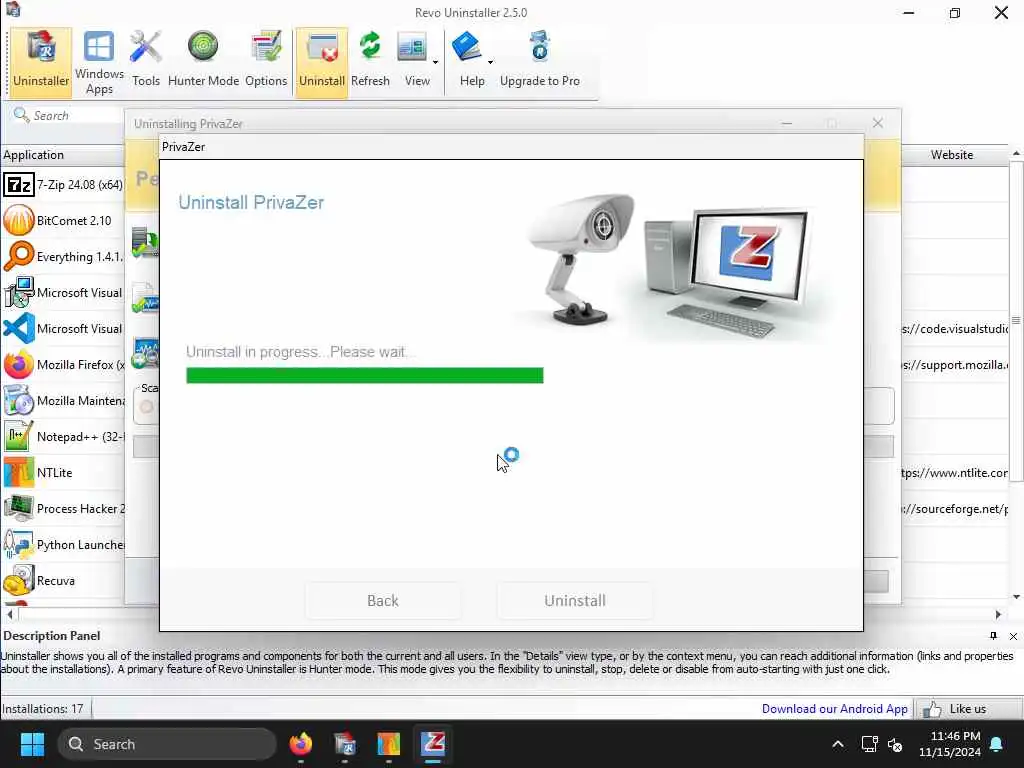Click the program Search field

[x=68, y=116]
